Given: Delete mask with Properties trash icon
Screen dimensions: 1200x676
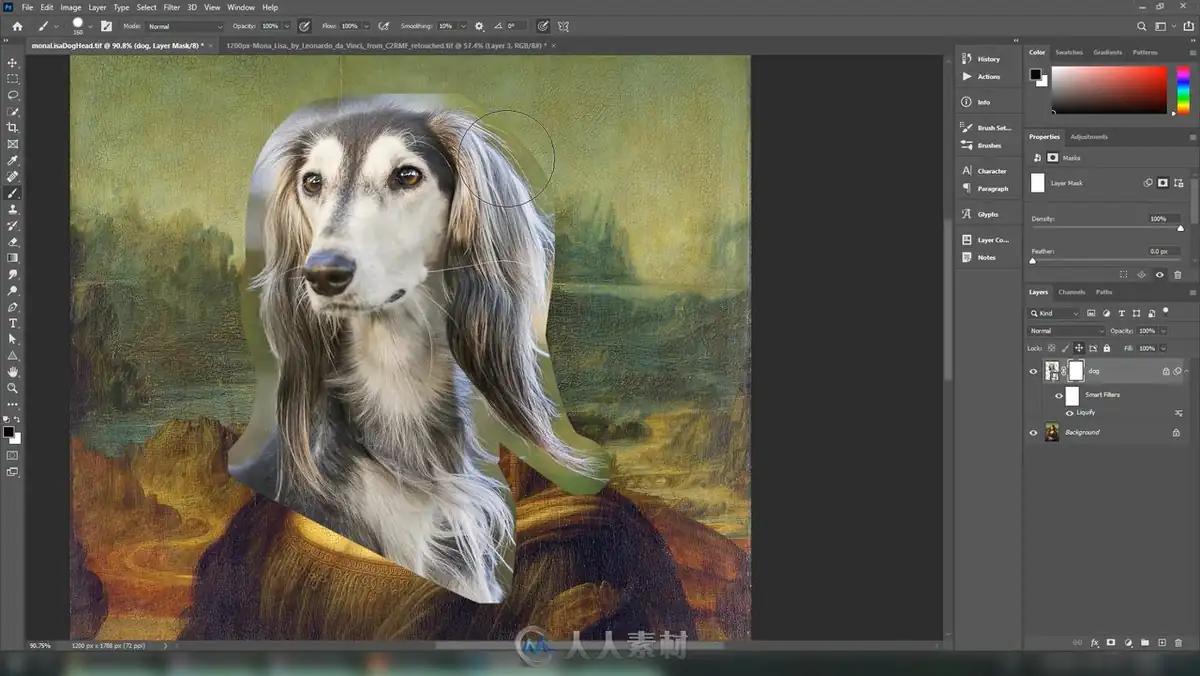Looking at the screenshot, I should pyautogui.click(x=1178, y=275).
